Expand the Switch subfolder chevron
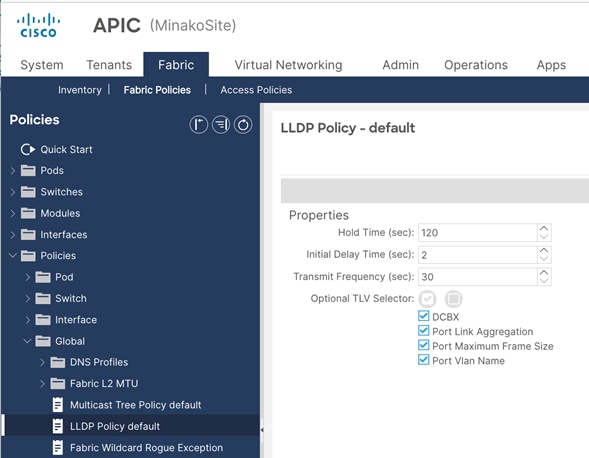This screenshot has height=458, width=589. pos(27,299)
